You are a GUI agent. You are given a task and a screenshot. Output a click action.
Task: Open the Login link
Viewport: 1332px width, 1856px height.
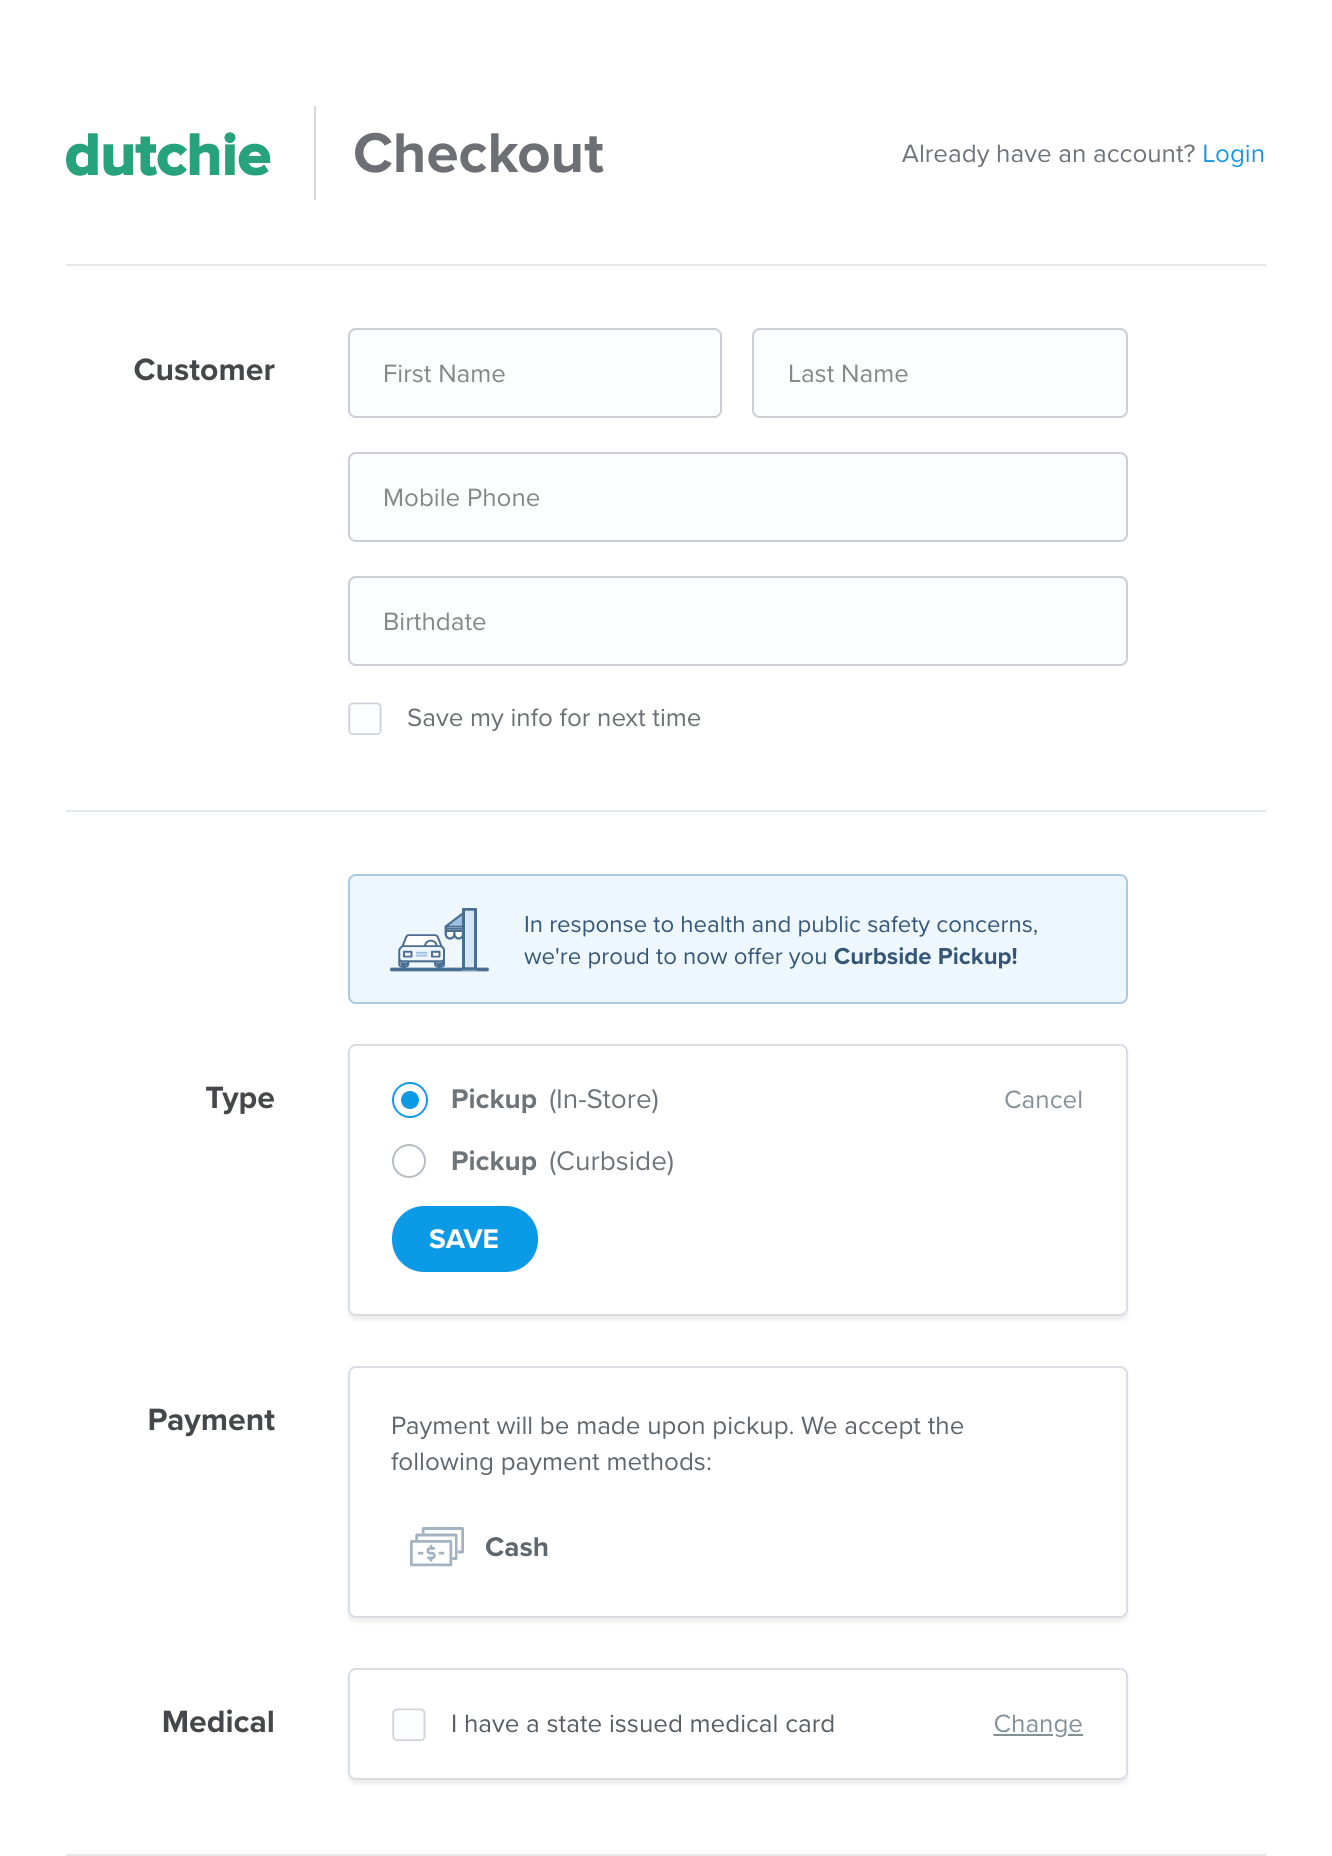1232,154
